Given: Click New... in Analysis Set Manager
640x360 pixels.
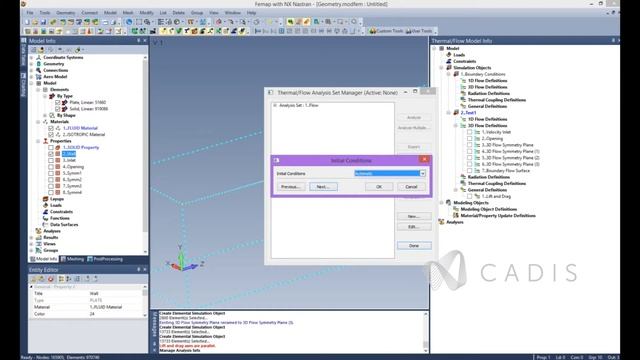Looking at the screenshot, I should click(x=414, y=216).
